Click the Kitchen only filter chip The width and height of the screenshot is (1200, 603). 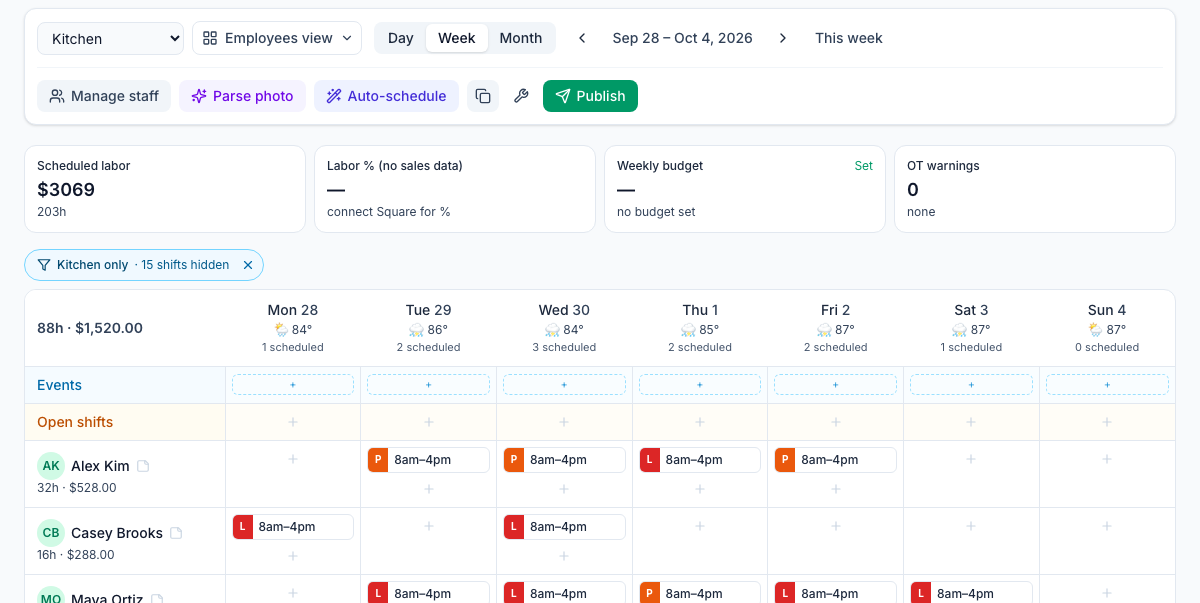(144, 265)
